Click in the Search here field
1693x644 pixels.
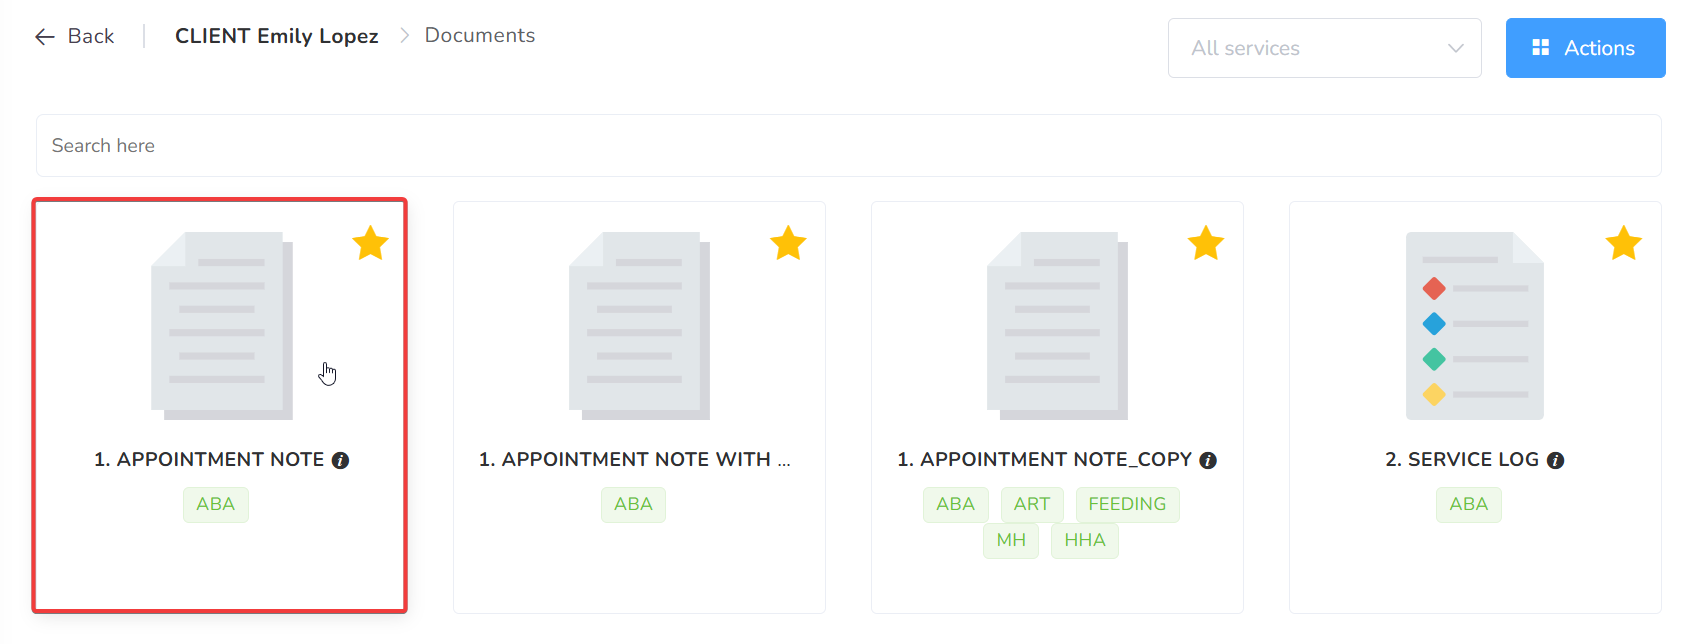pos(848,146)
